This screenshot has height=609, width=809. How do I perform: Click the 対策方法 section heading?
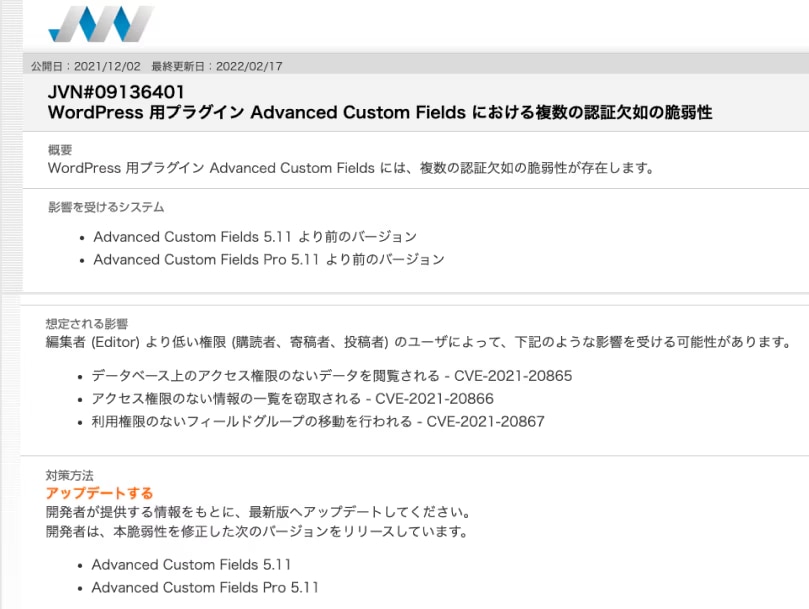(x=70, y=475)
